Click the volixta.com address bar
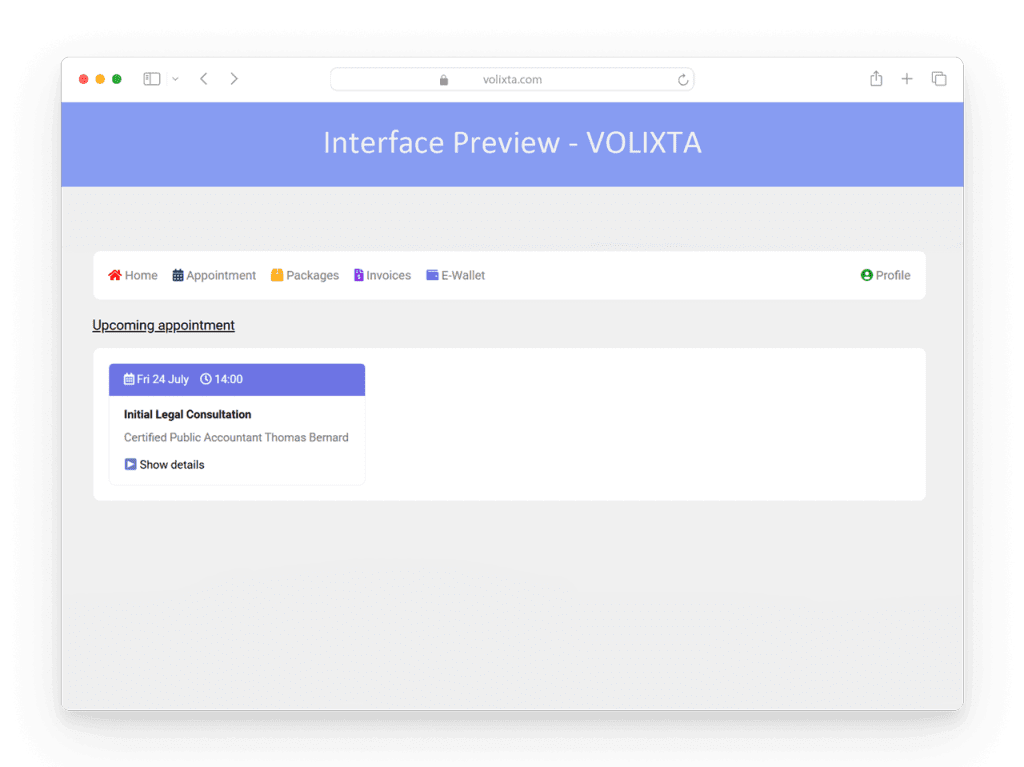 [x=512, y=80]
